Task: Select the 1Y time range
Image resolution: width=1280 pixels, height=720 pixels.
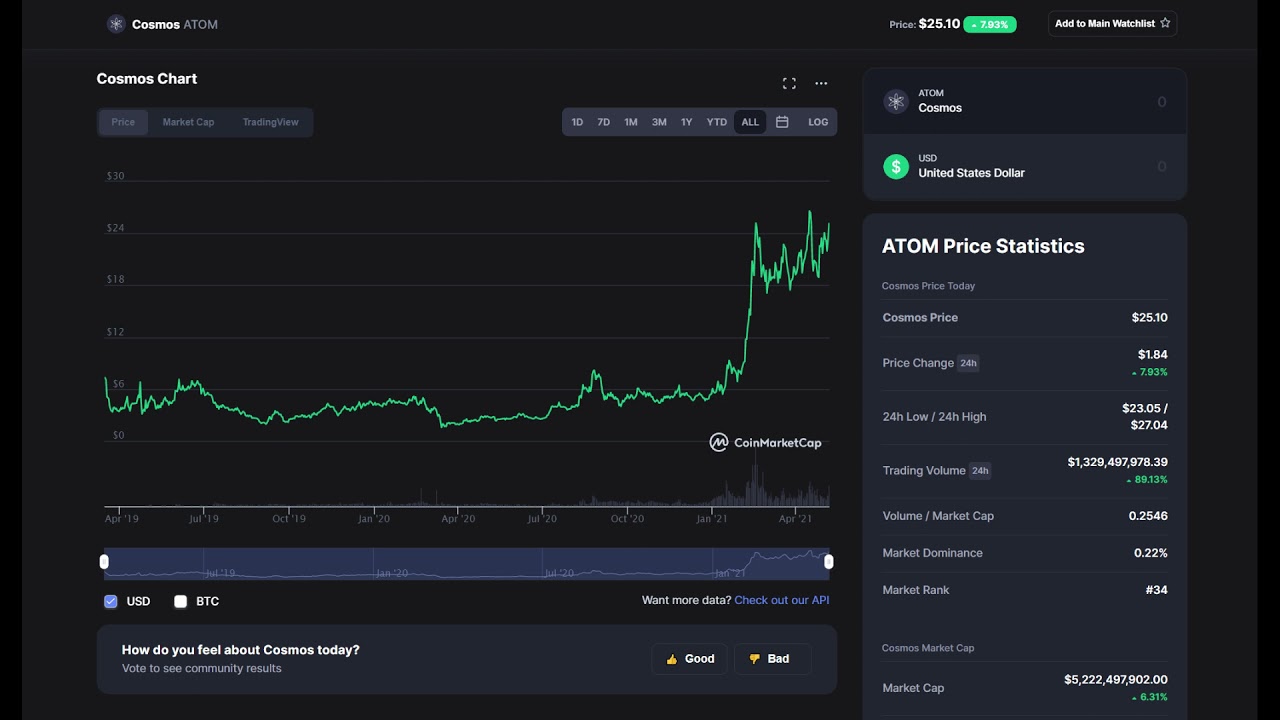Action: tap(686, 122)
